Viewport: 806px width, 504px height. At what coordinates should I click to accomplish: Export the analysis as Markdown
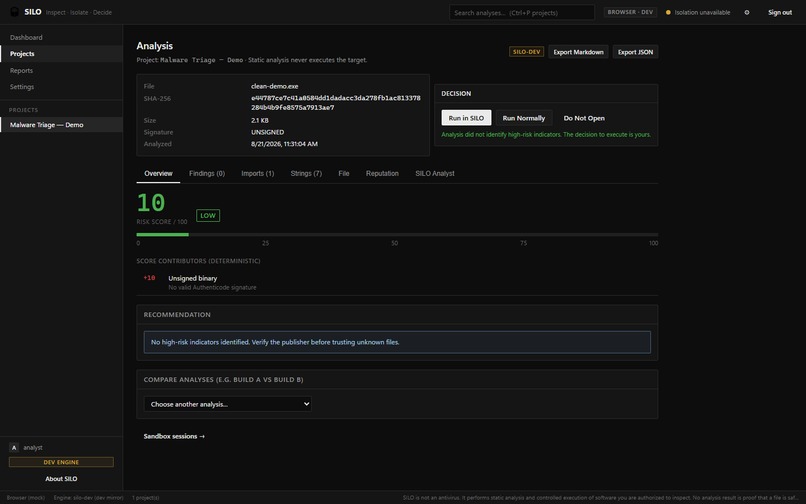(x=578, y=52)
